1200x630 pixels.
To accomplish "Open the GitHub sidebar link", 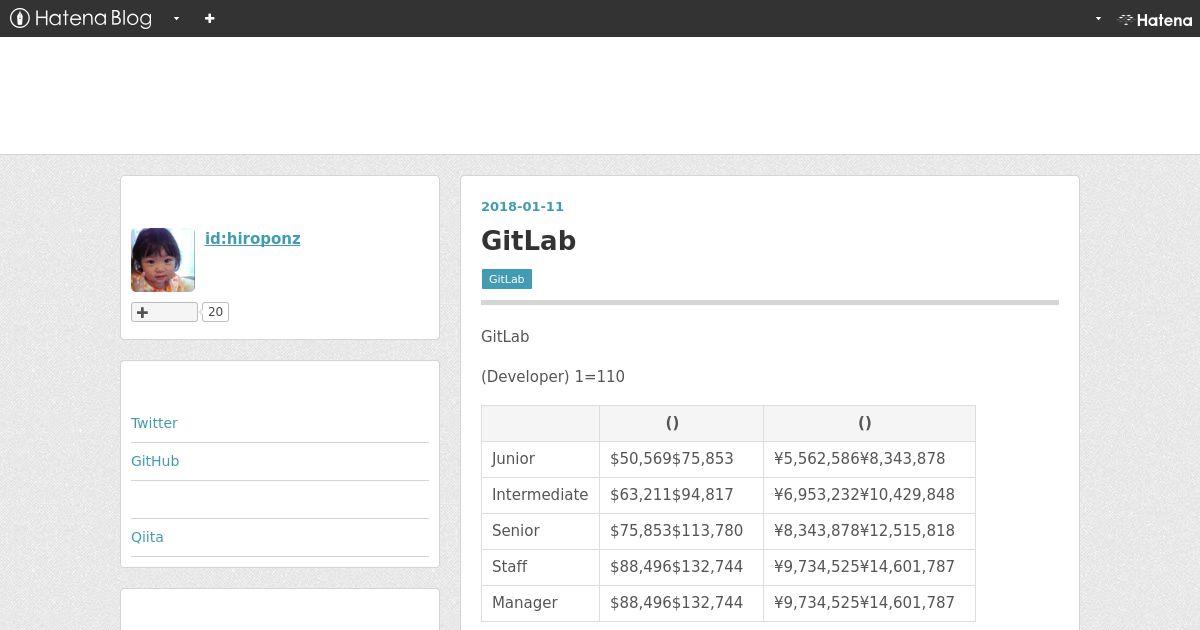I will (x=155, y=461).
